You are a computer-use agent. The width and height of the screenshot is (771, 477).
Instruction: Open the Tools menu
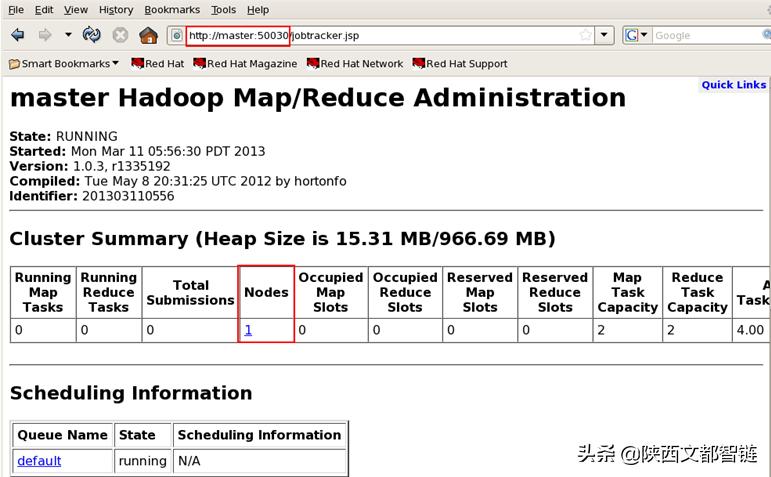pyautogui.click(x=223, y=10)
